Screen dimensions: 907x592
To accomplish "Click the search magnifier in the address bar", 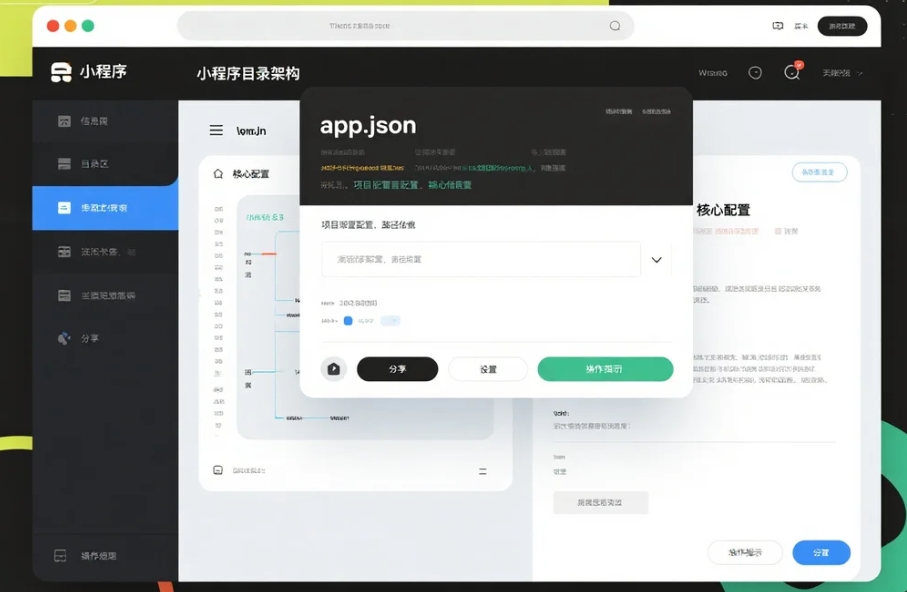I will [615, 26].
